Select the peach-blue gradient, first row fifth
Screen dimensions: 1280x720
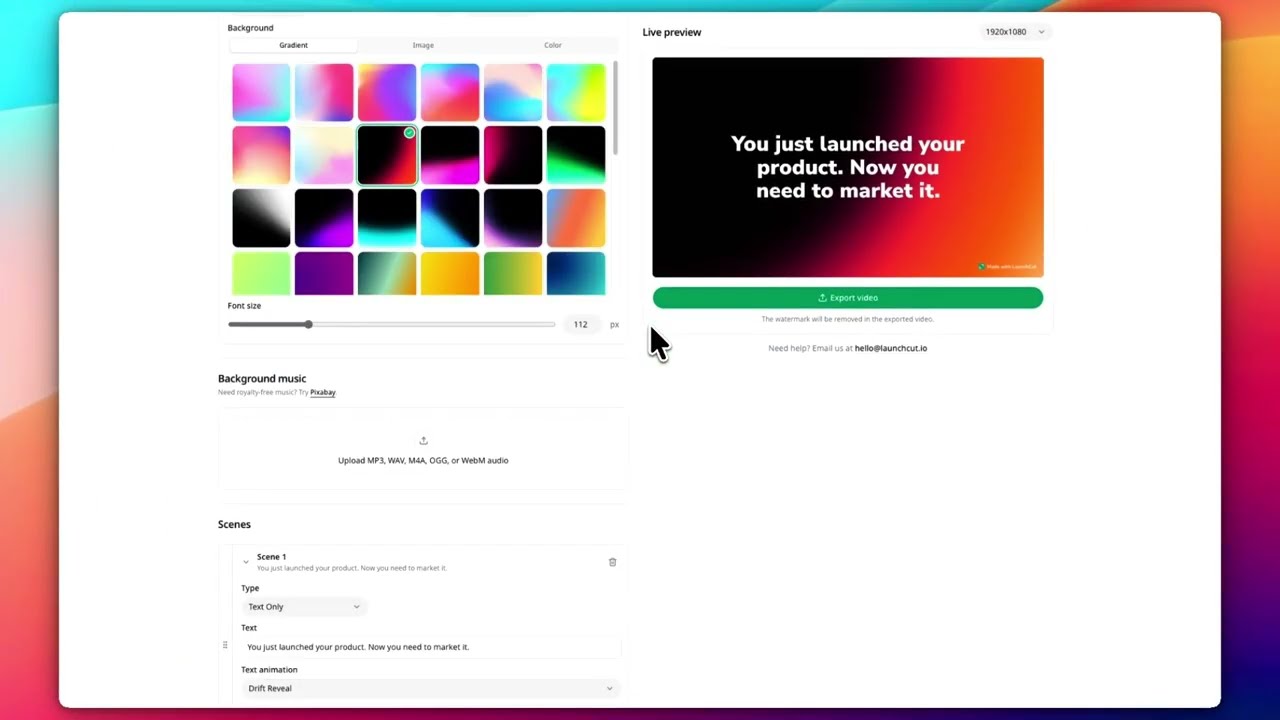tap(513, 92)
